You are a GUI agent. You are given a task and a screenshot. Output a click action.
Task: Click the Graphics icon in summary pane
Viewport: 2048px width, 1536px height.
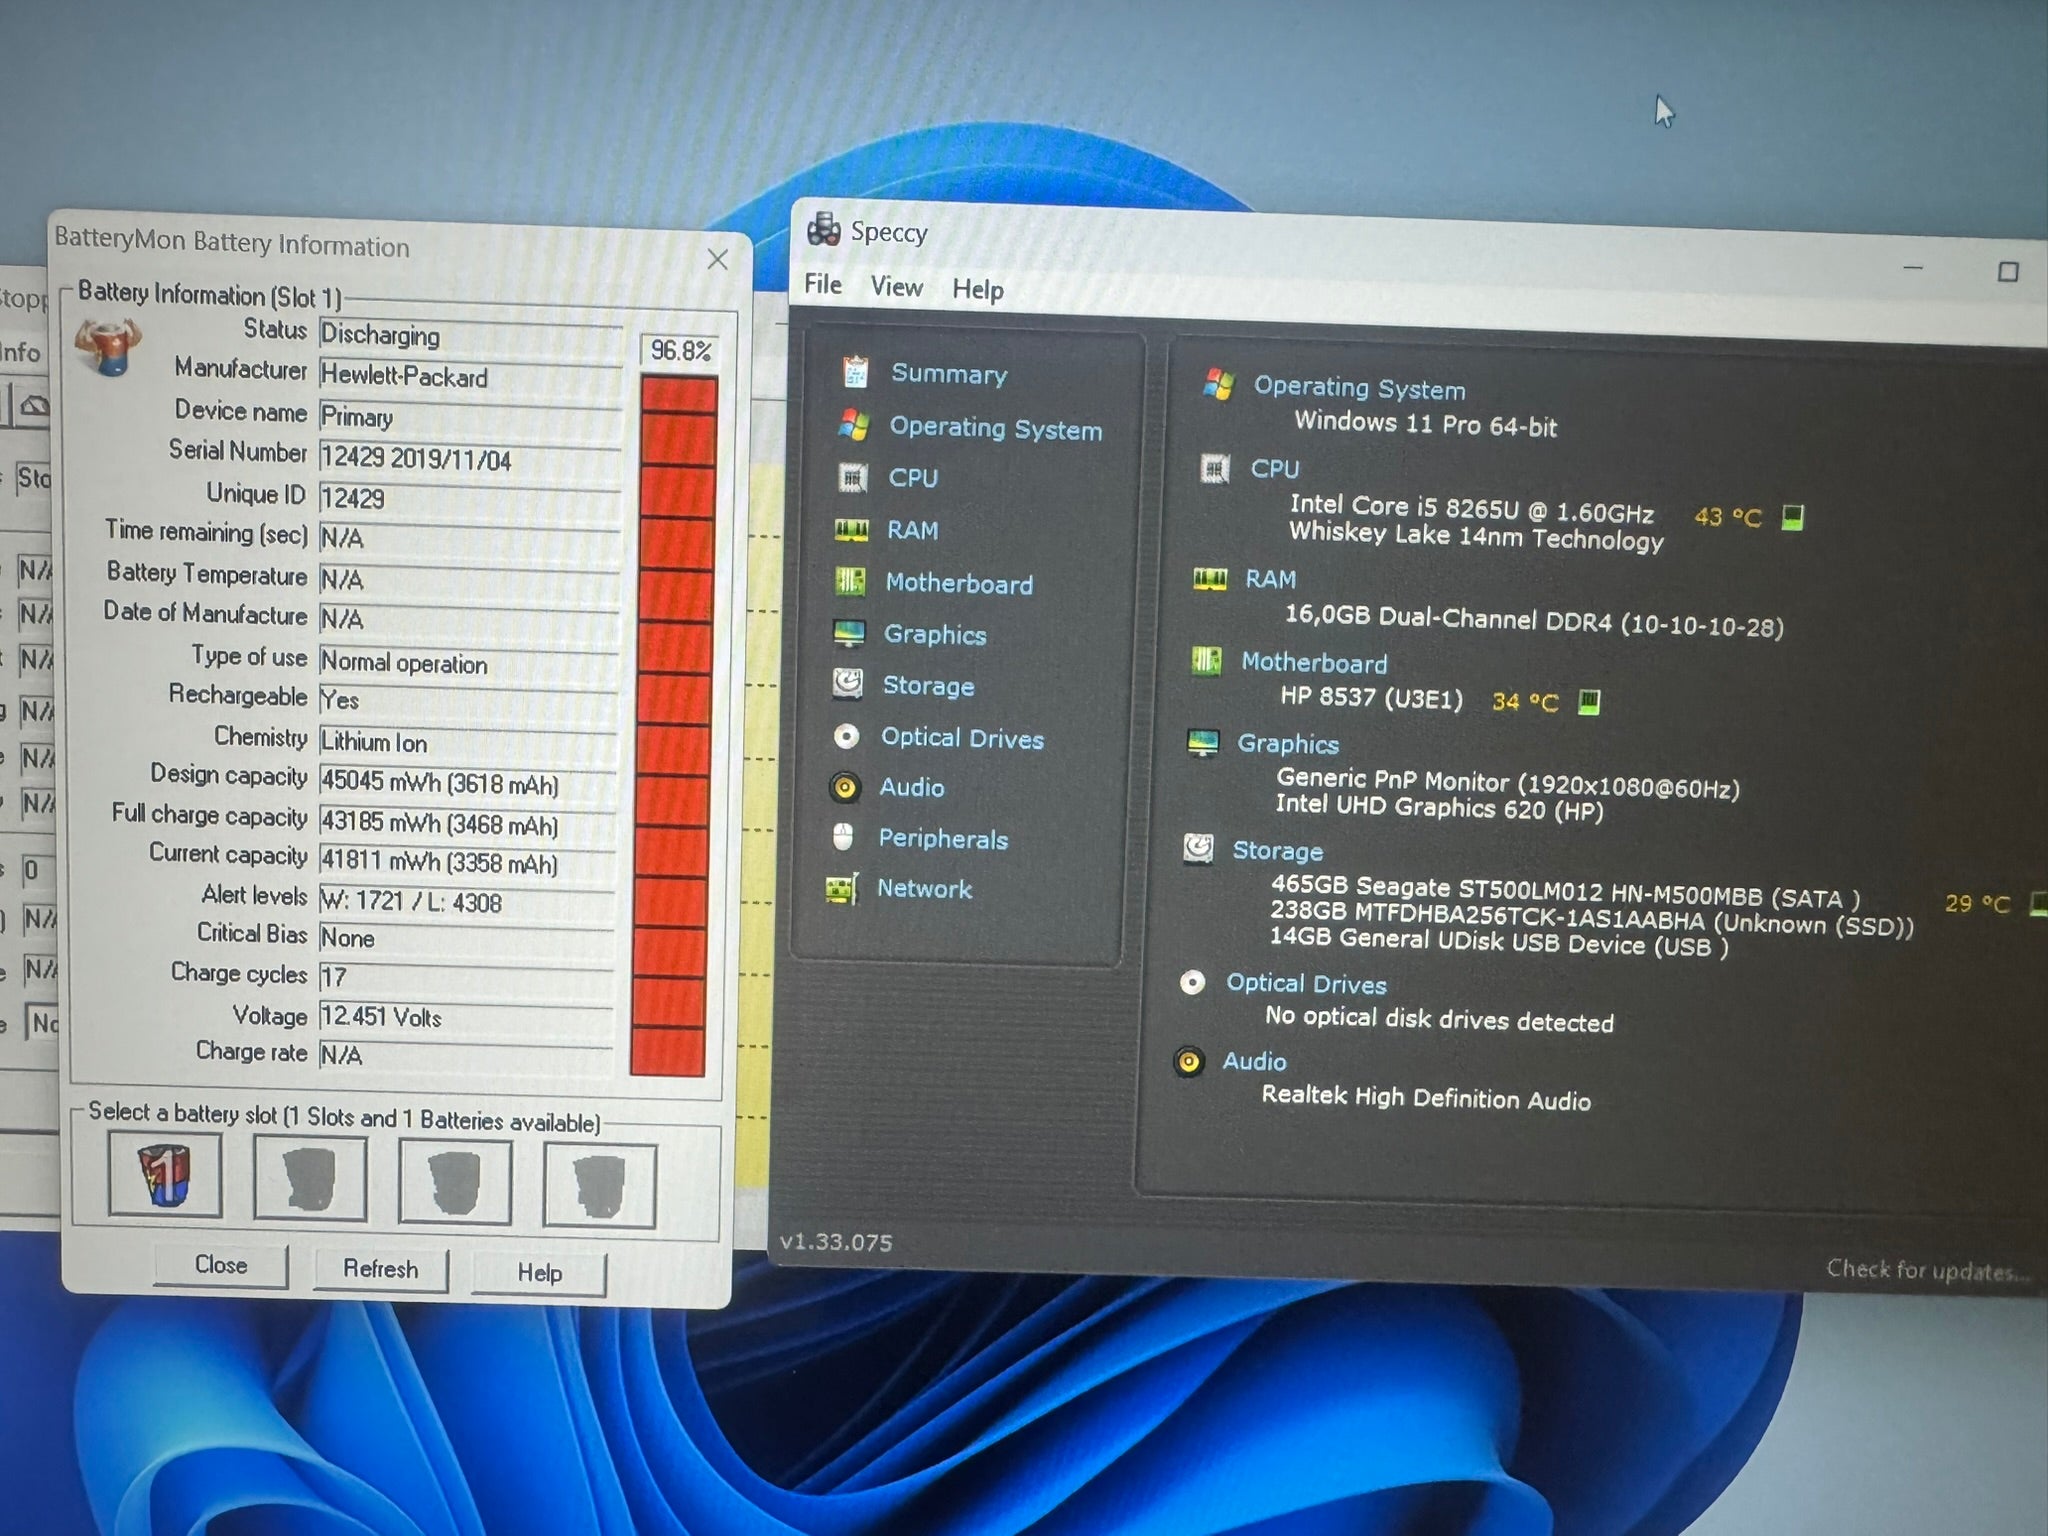[1202, 743]
